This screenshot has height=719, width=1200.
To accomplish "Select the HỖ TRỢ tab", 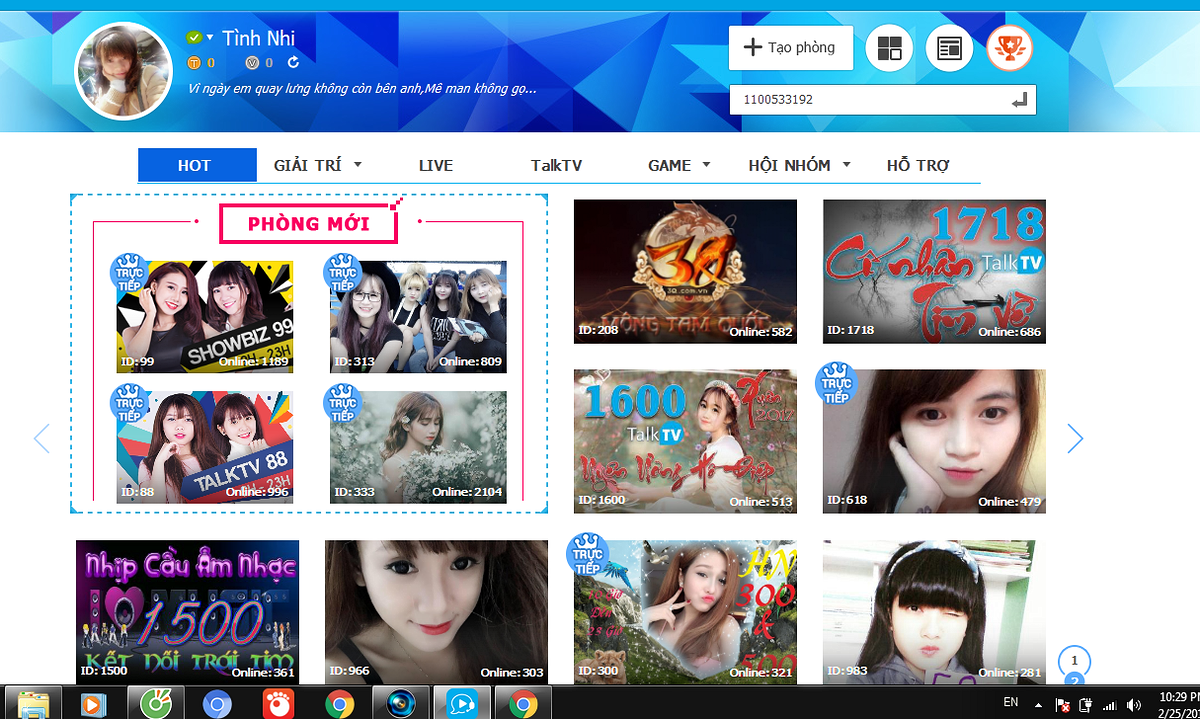I will tap(918, 165).
